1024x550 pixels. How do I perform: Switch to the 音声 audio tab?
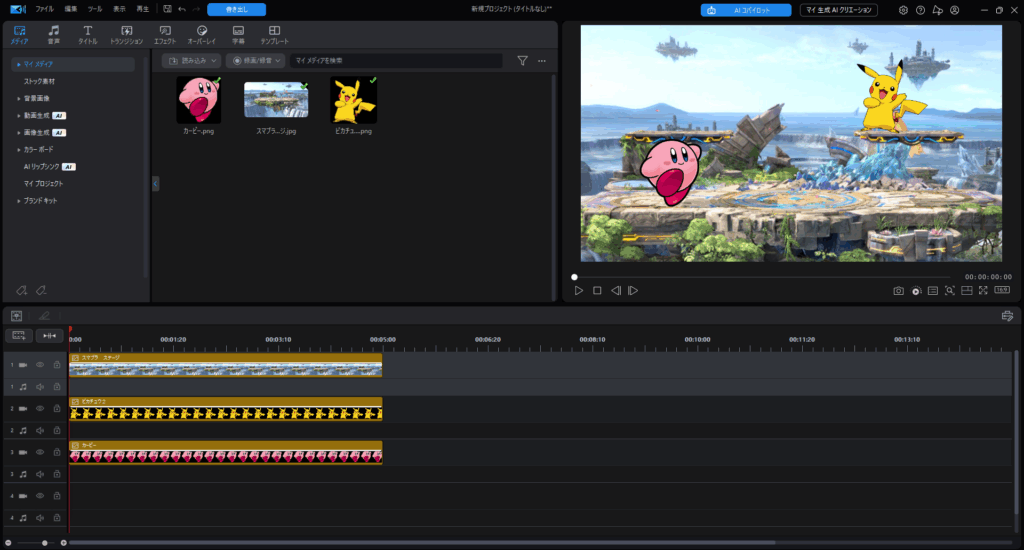pos(54,35)
